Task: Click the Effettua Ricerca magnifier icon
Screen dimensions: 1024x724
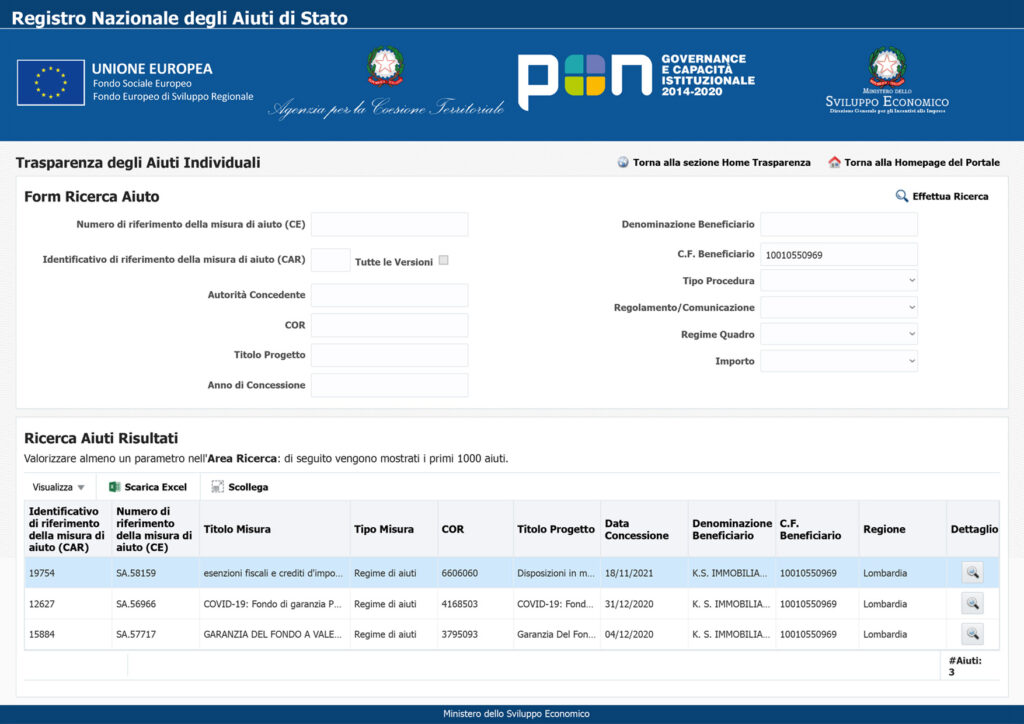Action: [902, 197]
